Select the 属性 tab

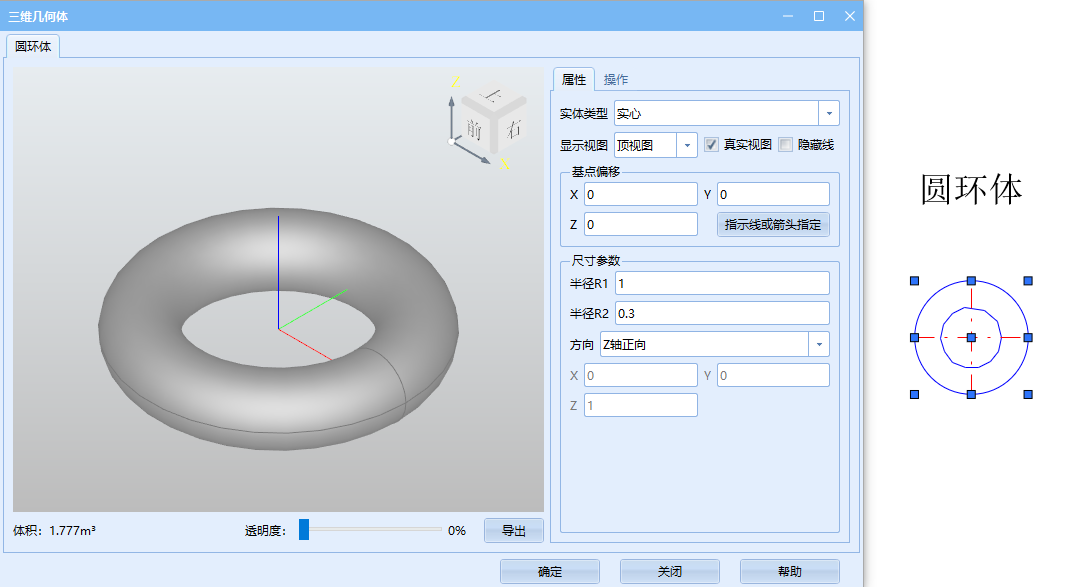(574, 80)
